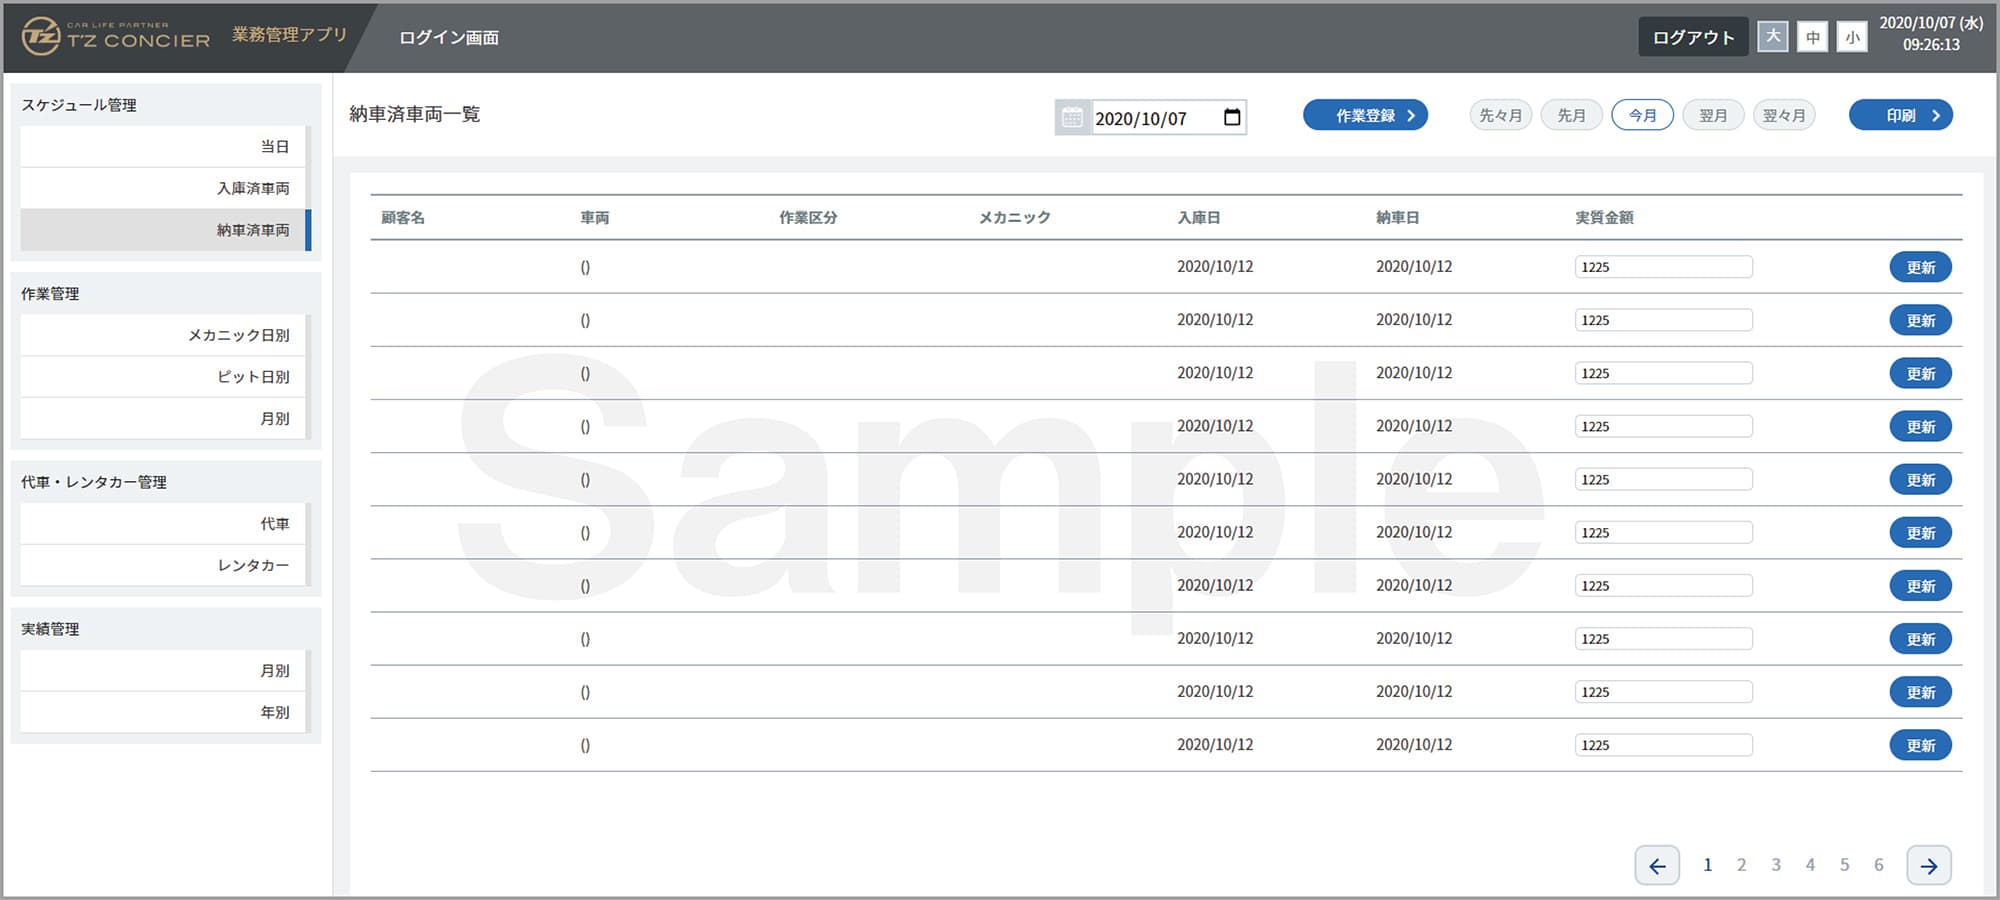Image resolution: width=2000 pixels, height=900 pixels.
Task: Click the 印刷 print button
Action: pos(1900,115)
